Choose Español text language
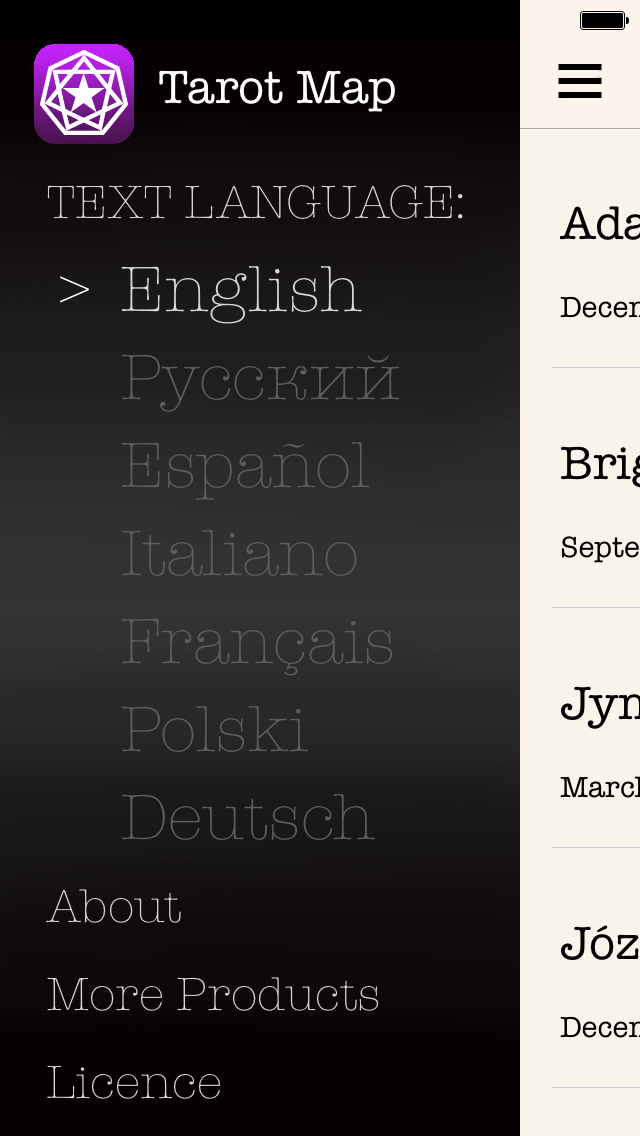Screen dimensions: 640x1136 245,466
